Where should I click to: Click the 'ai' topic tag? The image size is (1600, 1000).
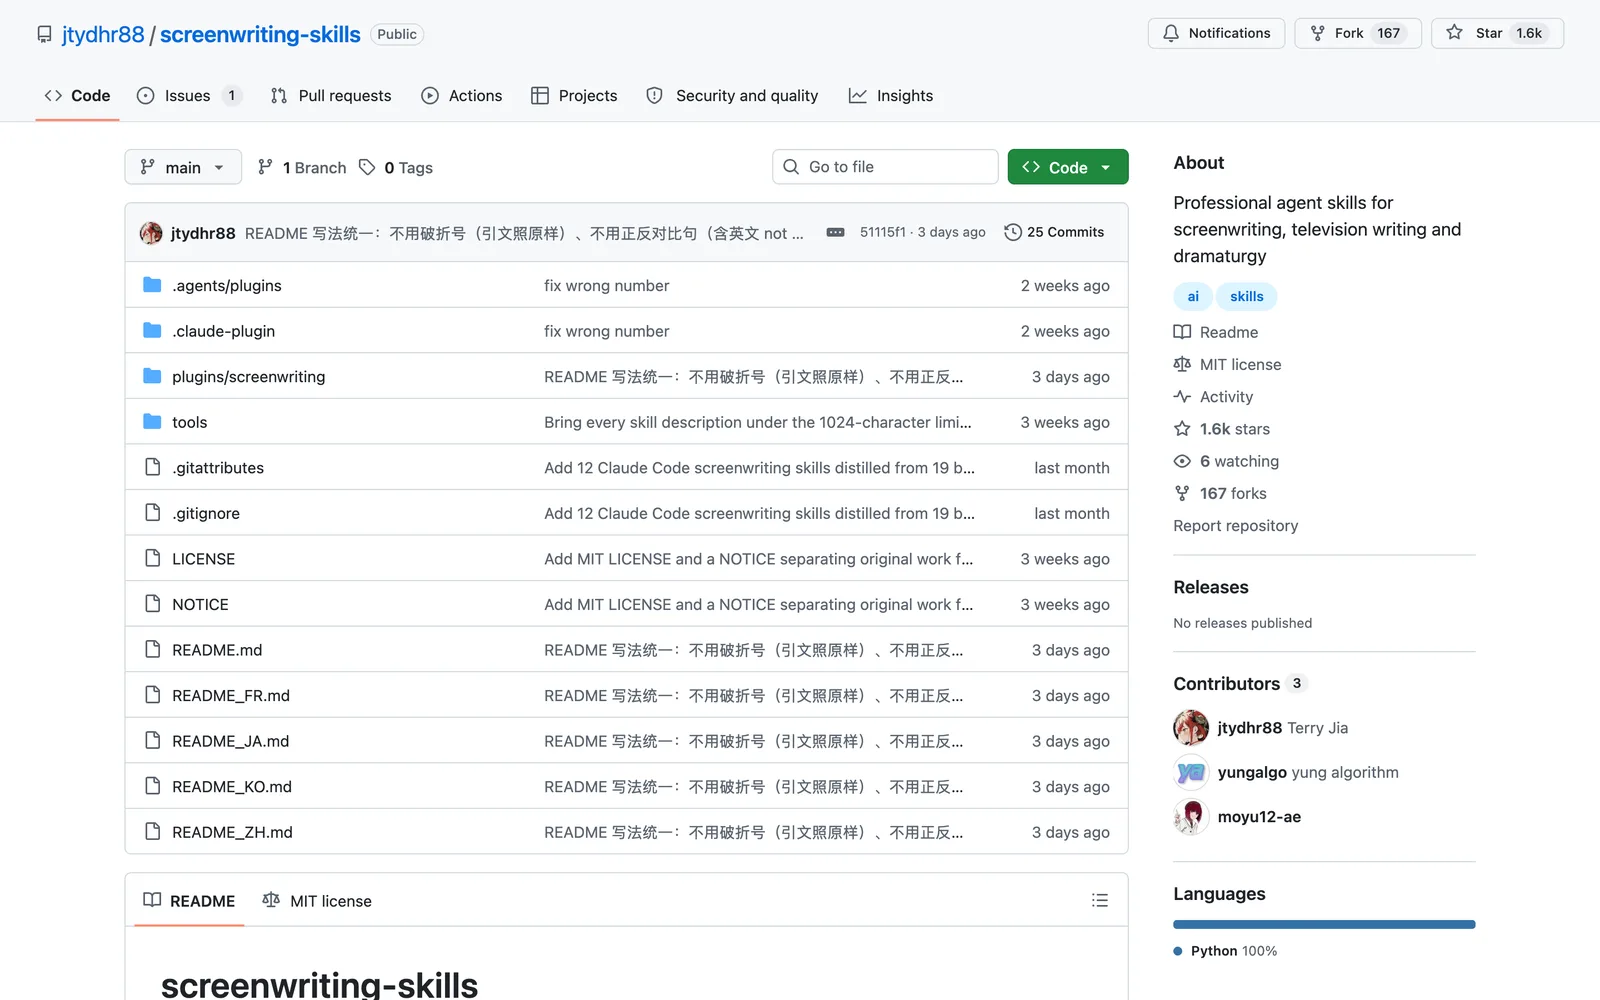tap(1193, 296)
